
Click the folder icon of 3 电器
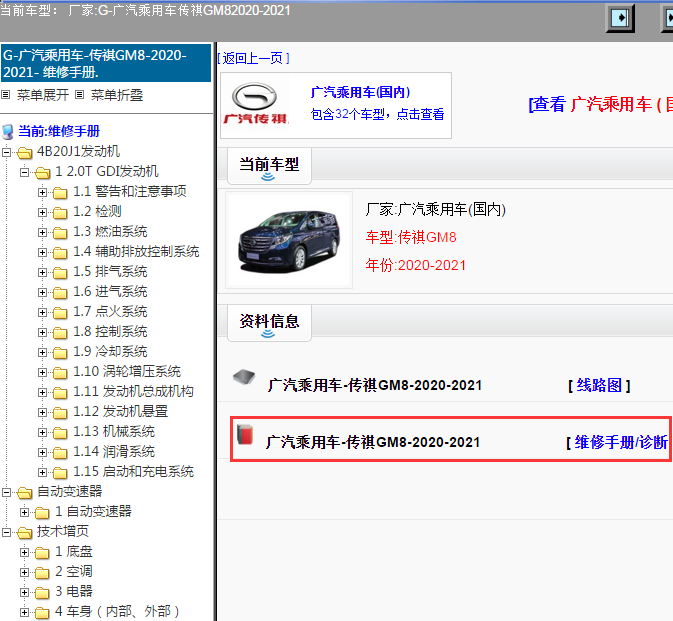(x=42, y=593)
